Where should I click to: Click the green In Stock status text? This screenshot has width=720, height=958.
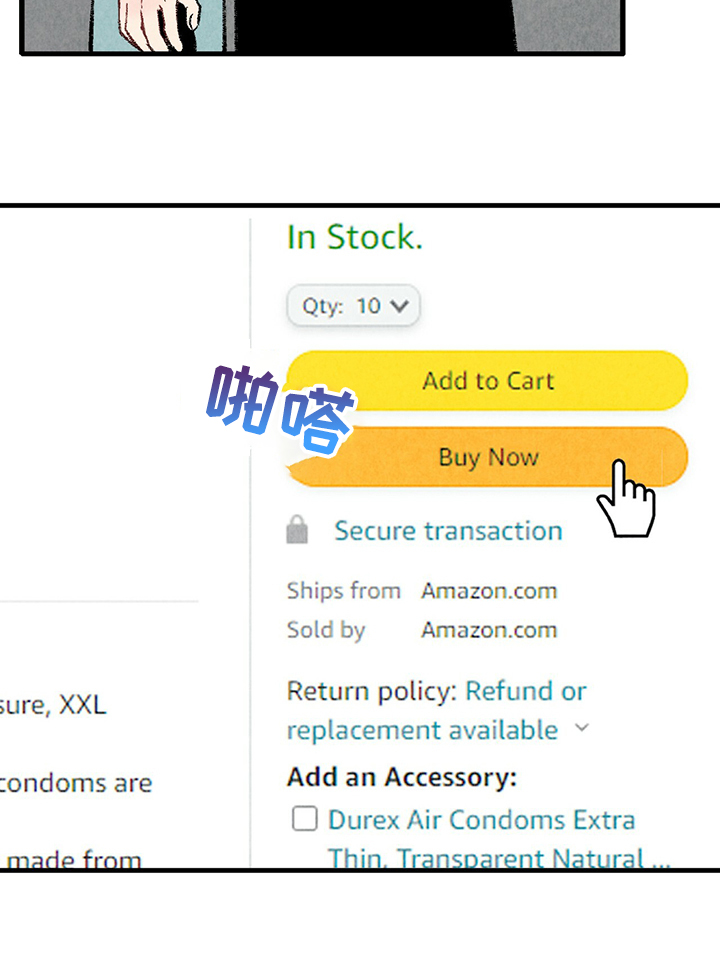(x=355, y=238)
